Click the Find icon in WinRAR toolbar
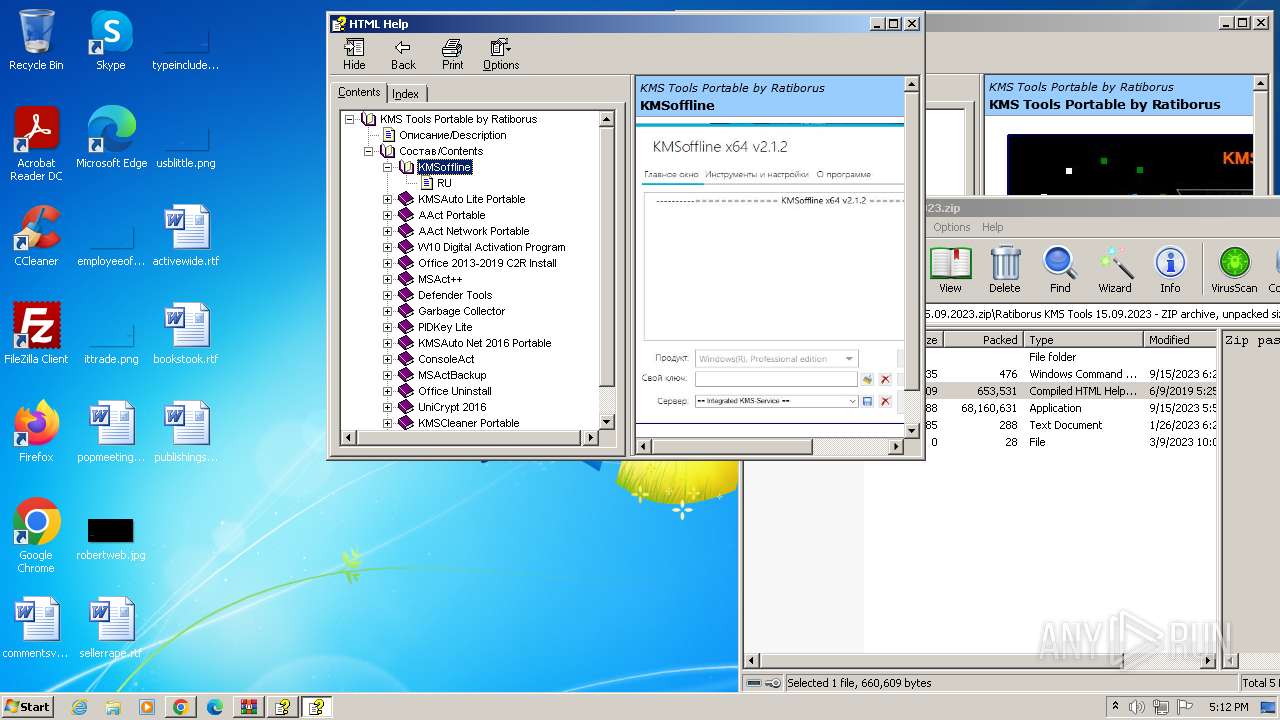 [x=1060, y=269]
